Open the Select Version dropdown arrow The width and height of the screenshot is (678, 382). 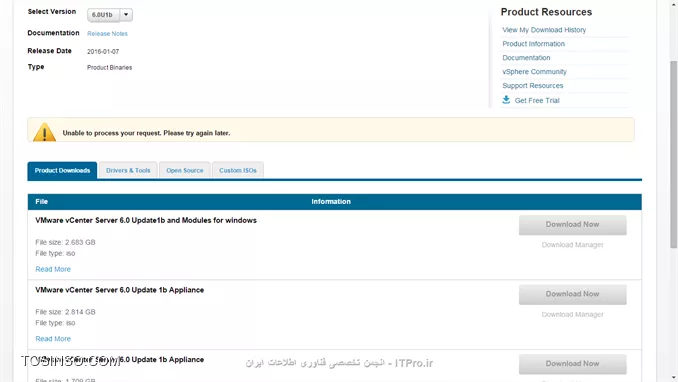pos(126,15)
